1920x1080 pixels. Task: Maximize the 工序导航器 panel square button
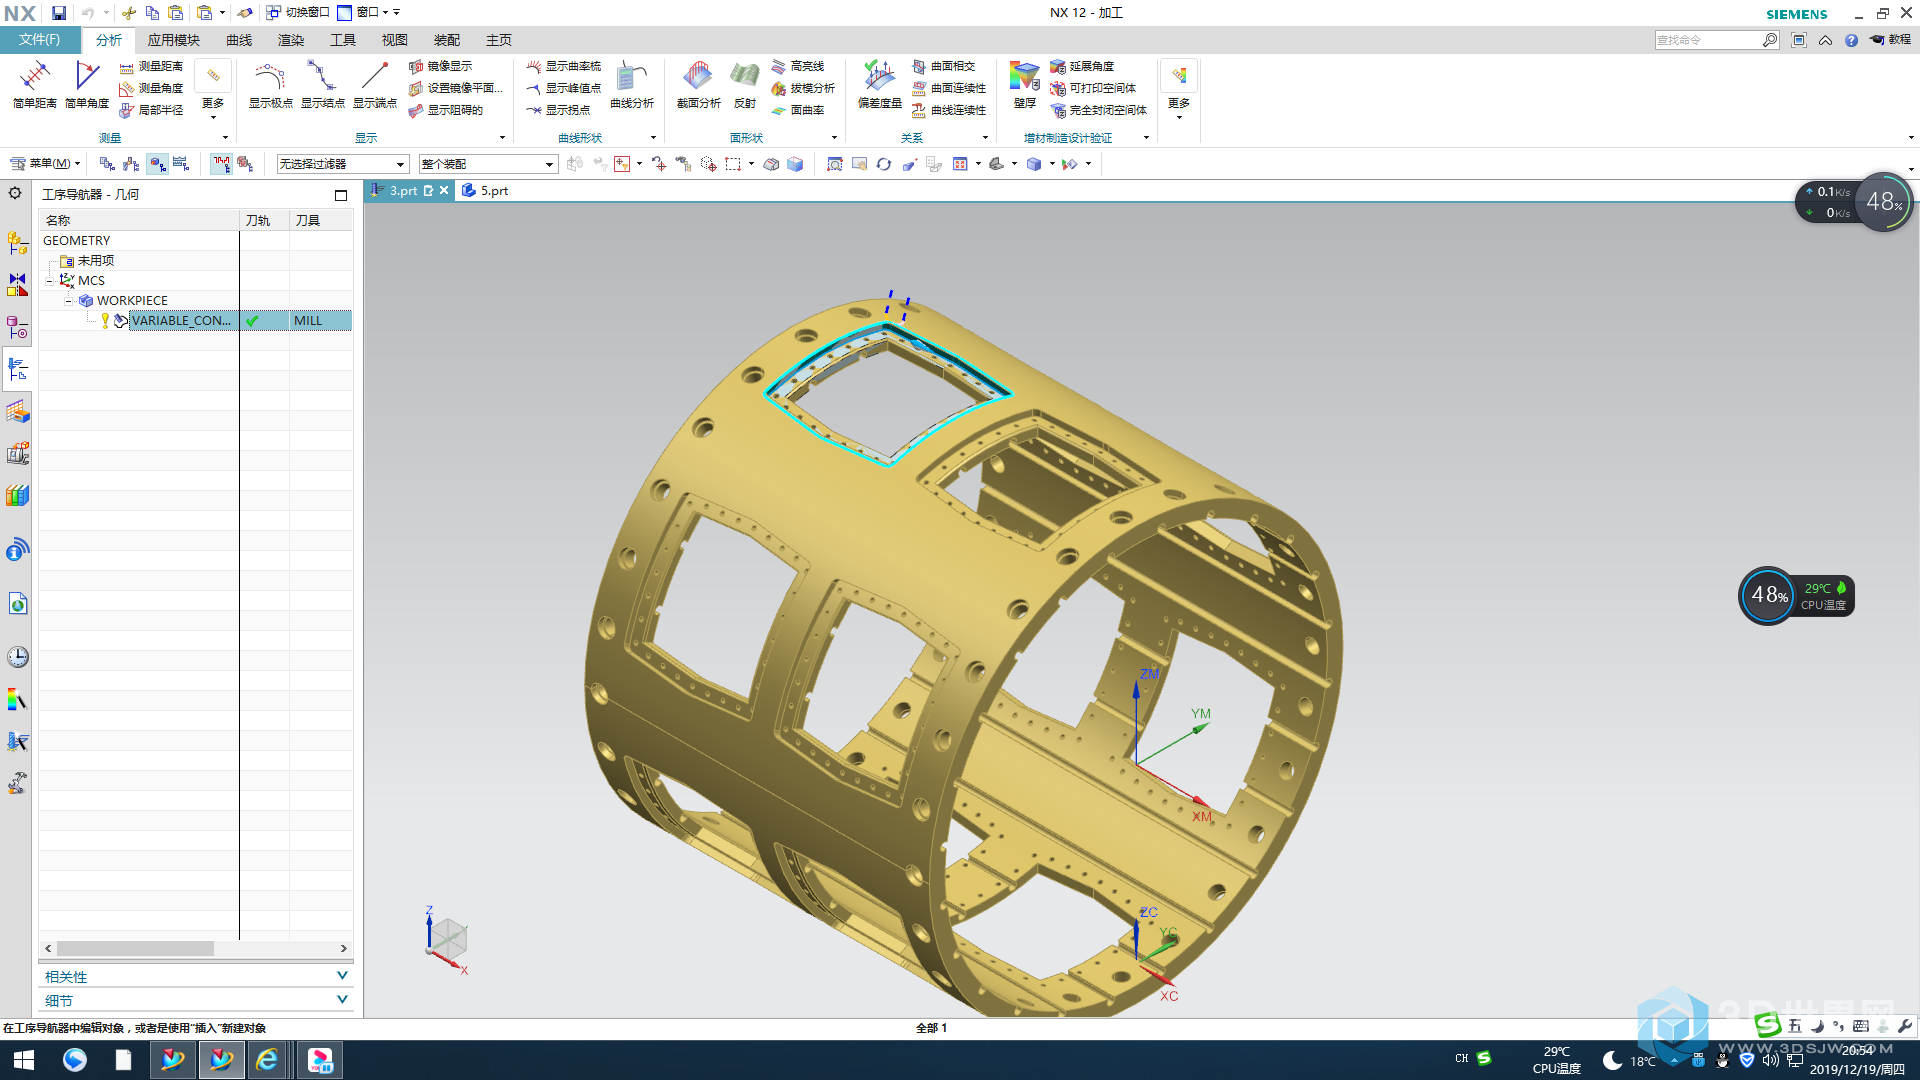(341, 195)
